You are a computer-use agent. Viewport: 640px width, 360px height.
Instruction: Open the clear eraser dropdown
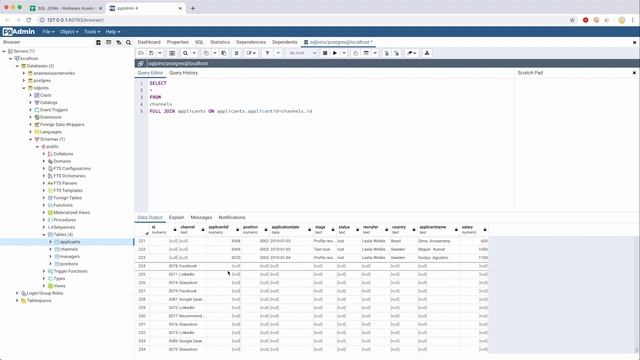pos(411,53)
